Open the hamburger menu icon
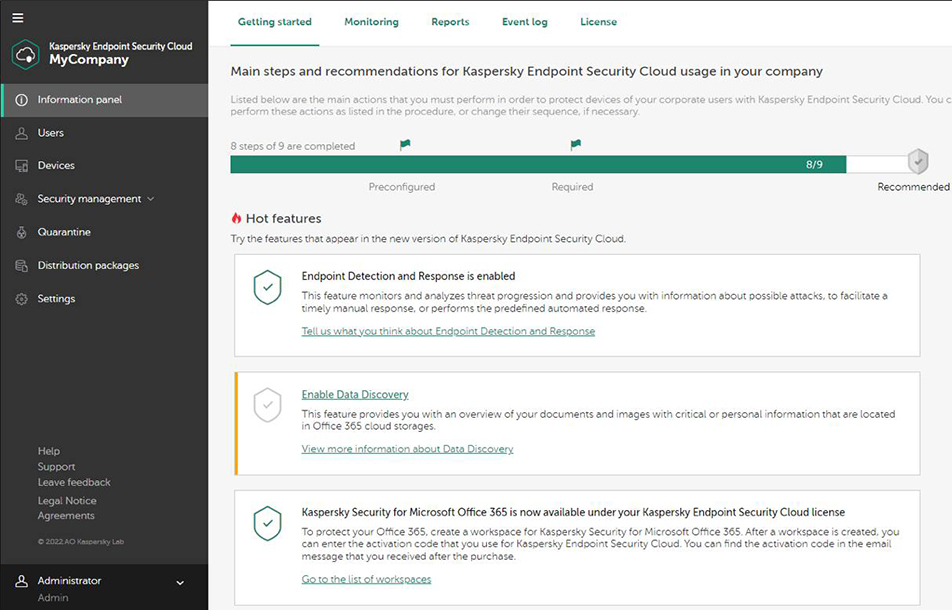The height and width of the screenshot is (610, 952). [x=18, y=18]
